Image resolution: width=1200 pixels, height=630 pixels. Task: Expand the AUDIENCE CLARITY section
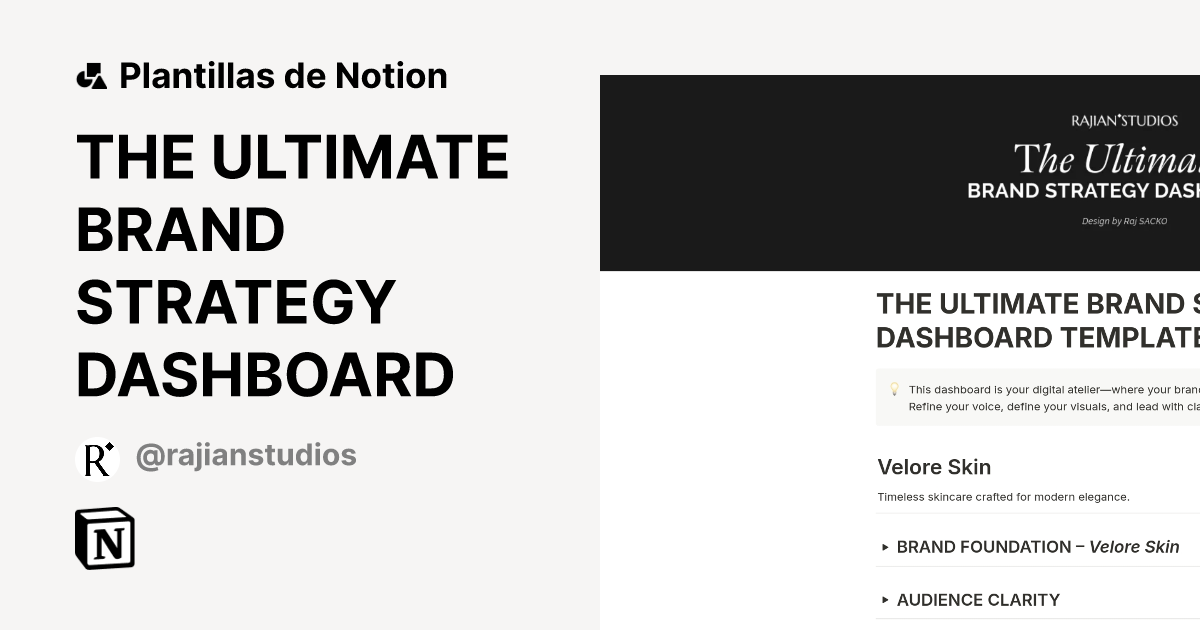(x=978, y=600)
